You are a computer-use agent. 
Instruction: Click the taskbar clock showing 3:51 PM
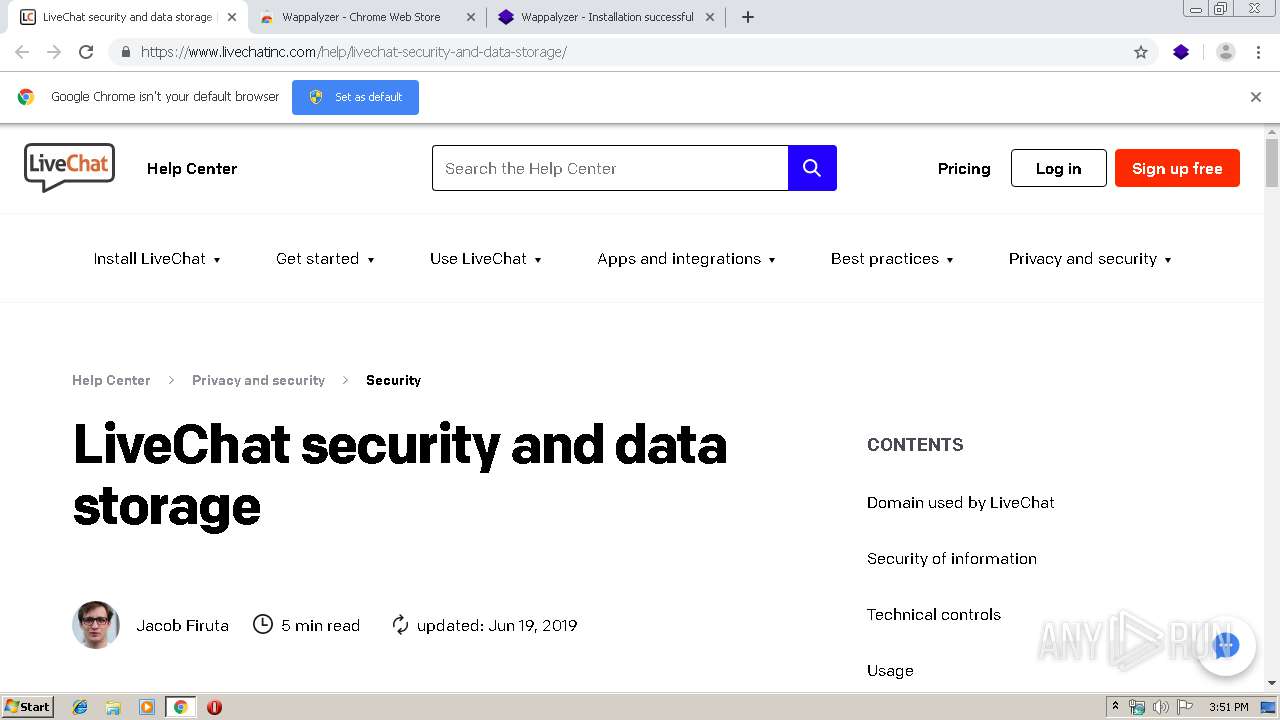pos(1228,707)
